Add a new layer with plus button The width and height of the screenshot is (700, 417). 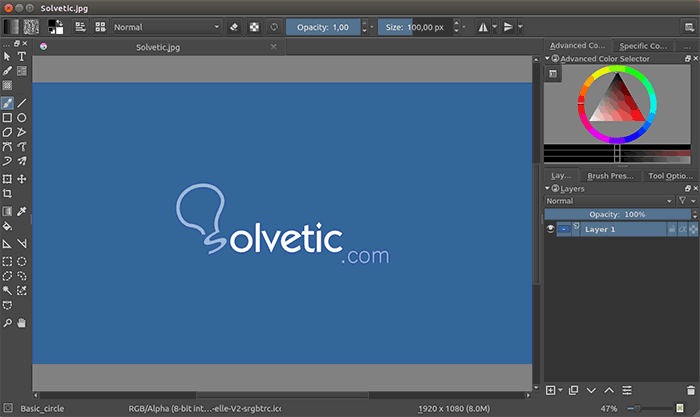pyautogui.click(x=551, y=391)
